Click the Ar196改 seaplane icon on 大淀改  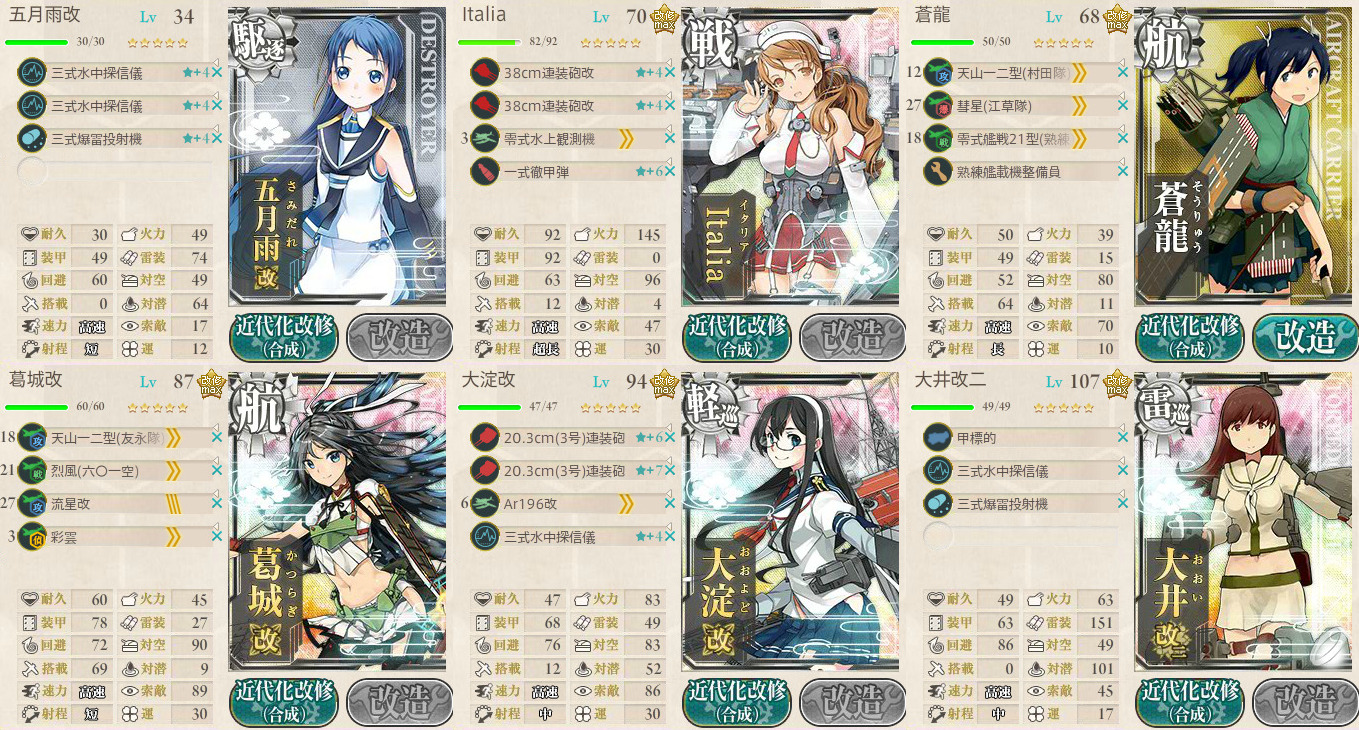pyautogui.click(x=485, y=503)
